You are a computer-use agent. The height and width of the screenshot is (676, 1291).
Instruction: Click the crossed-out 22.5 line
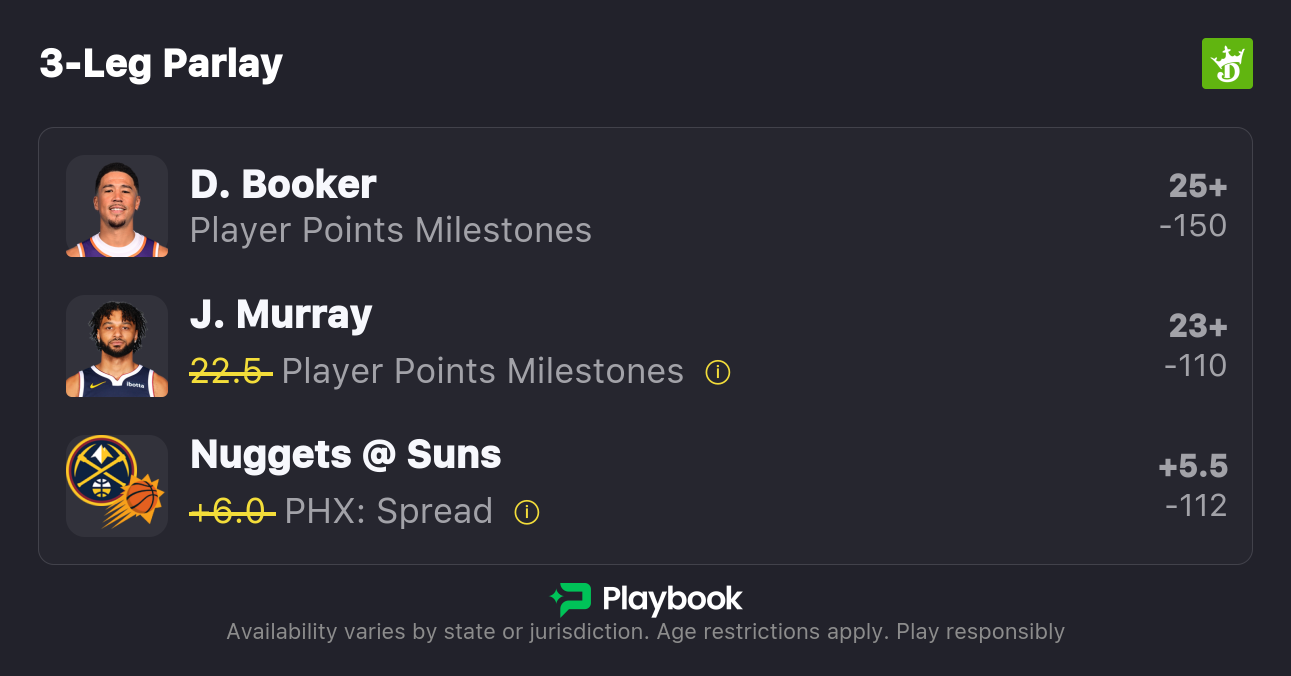point(231,372)
